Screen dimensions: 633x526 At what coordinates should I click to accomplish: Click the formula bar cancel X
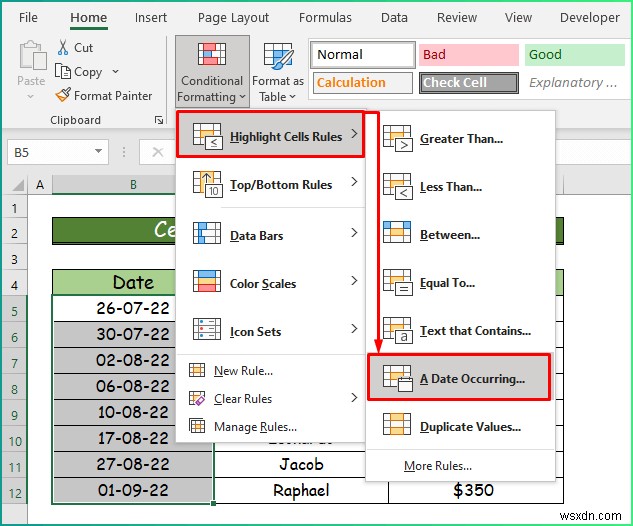pos(157,152)
